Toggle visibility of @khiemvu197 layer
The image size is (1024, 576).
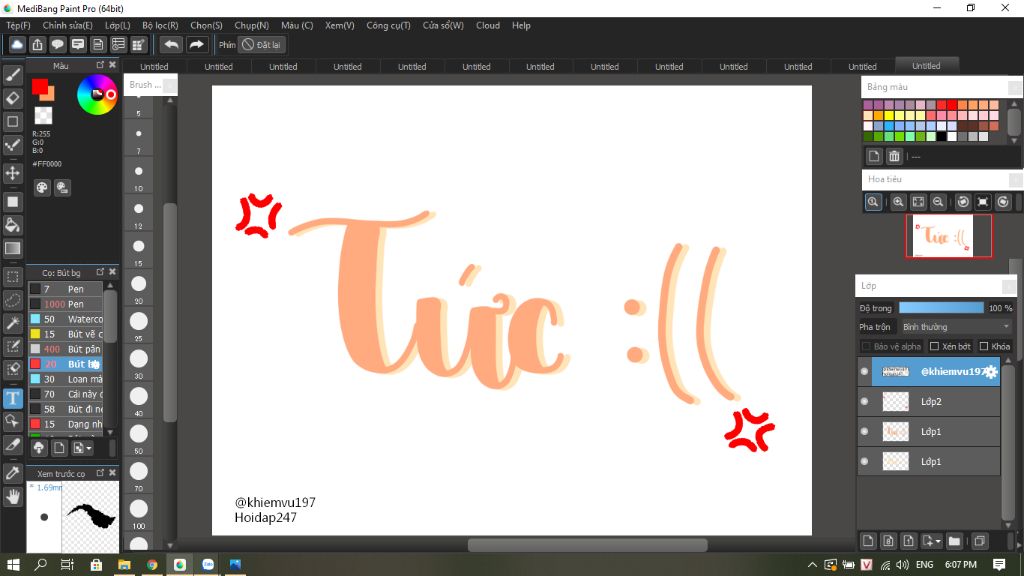(x=865, y=372)
